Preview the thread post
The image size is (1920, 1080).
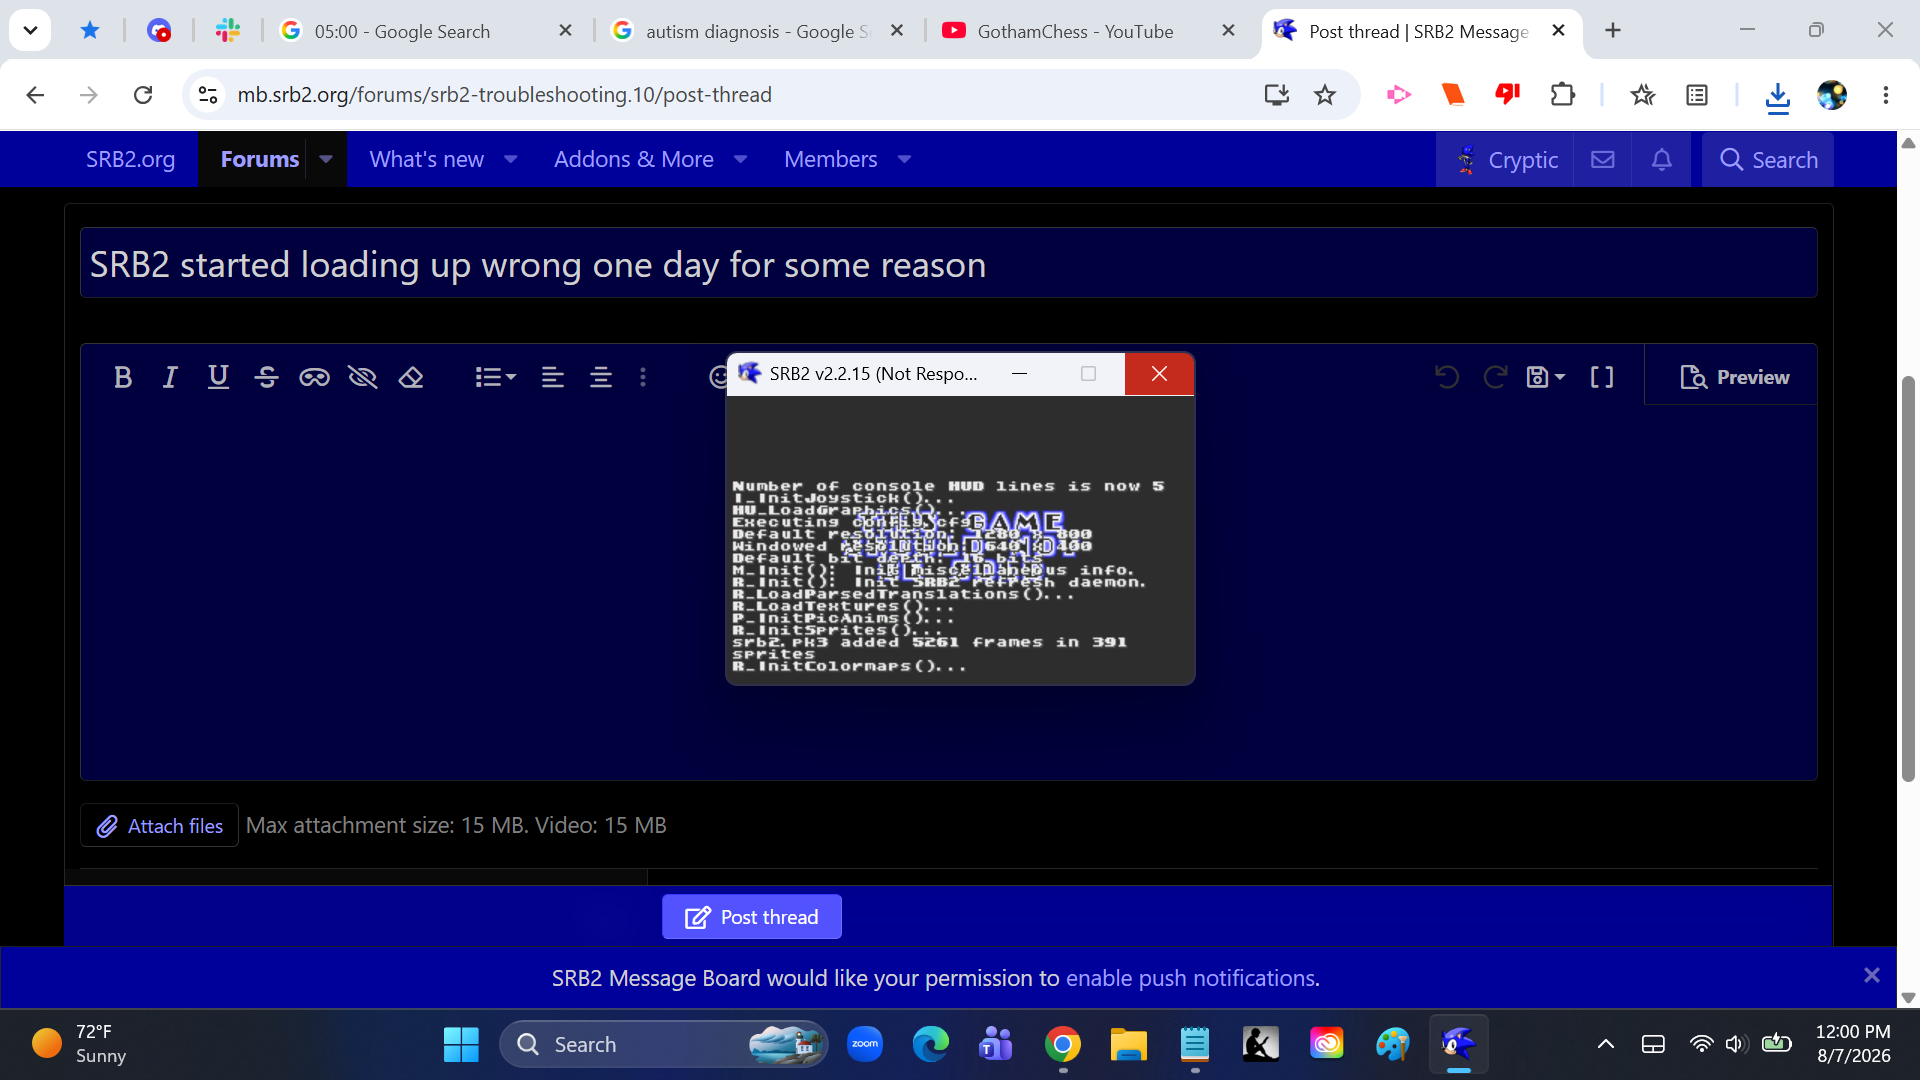coord(1734,377)
